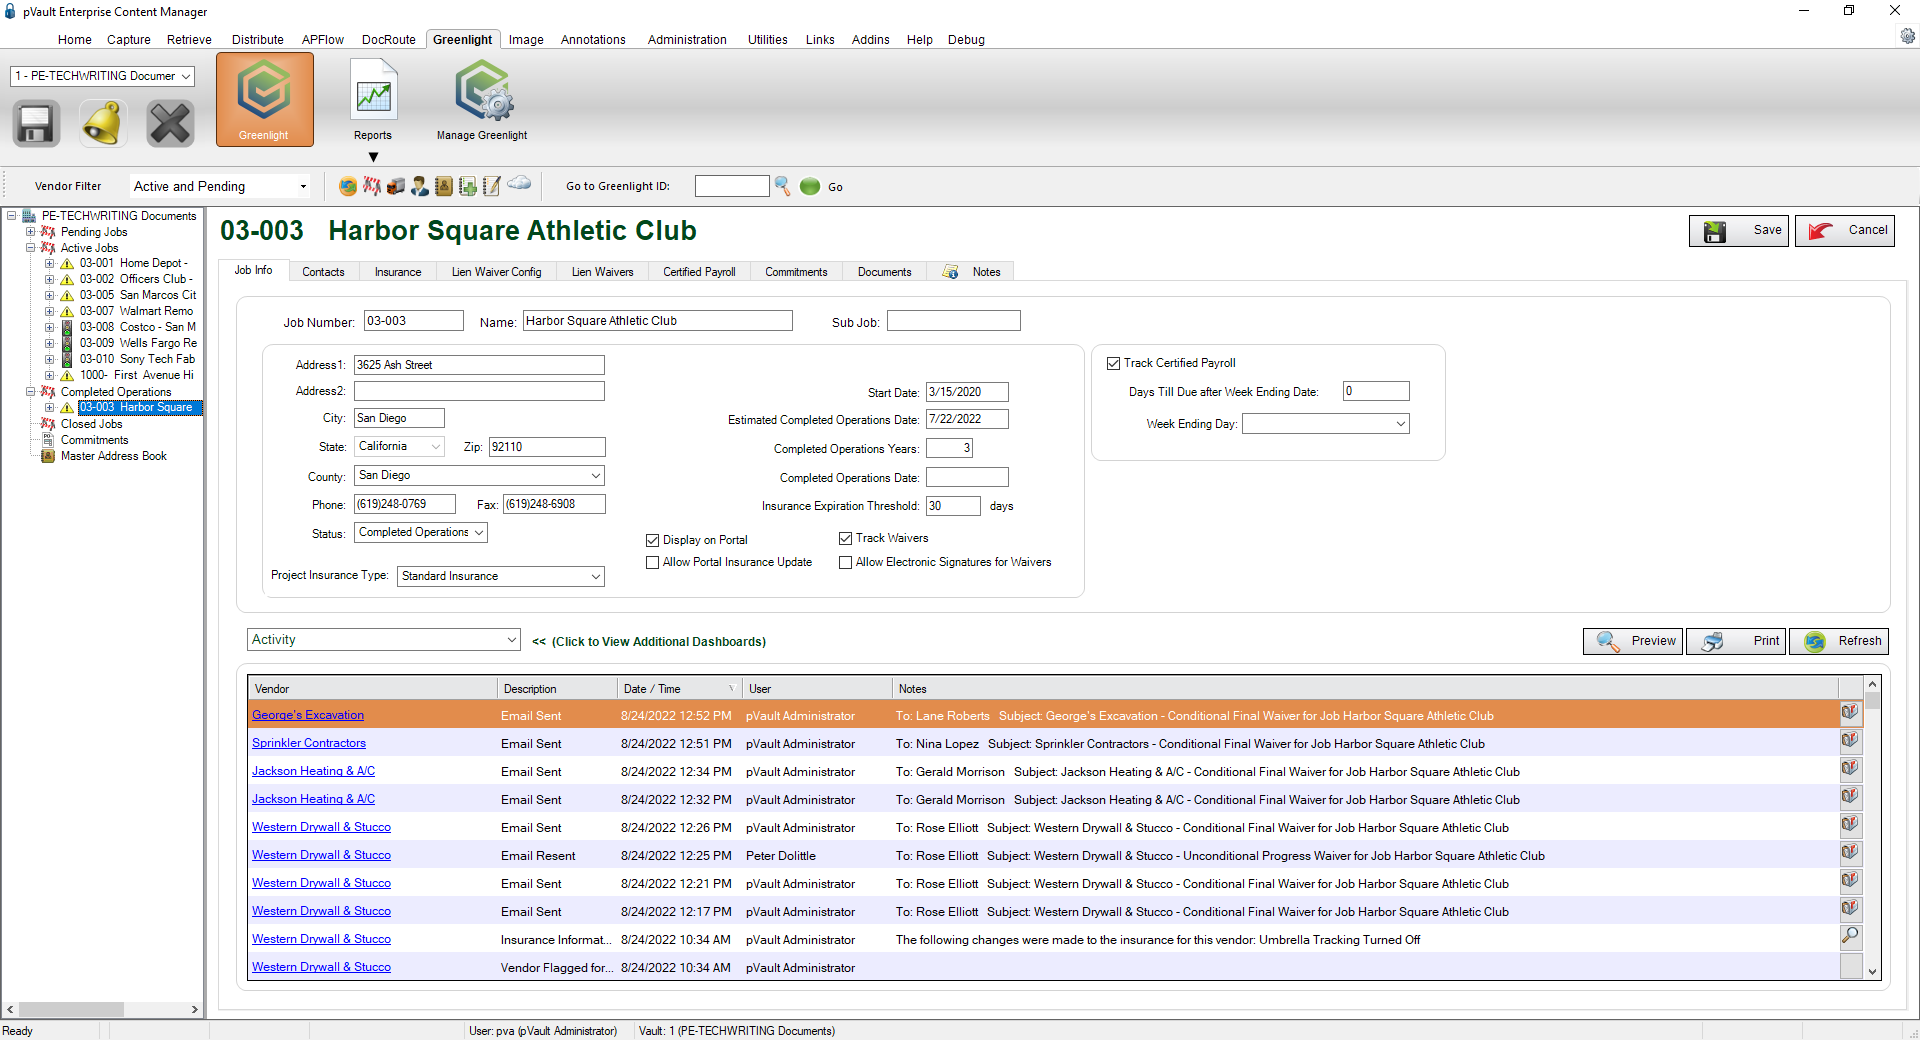
Task: Click magnifier icon on Insurance Information row
Action: tap(1850, 937)
